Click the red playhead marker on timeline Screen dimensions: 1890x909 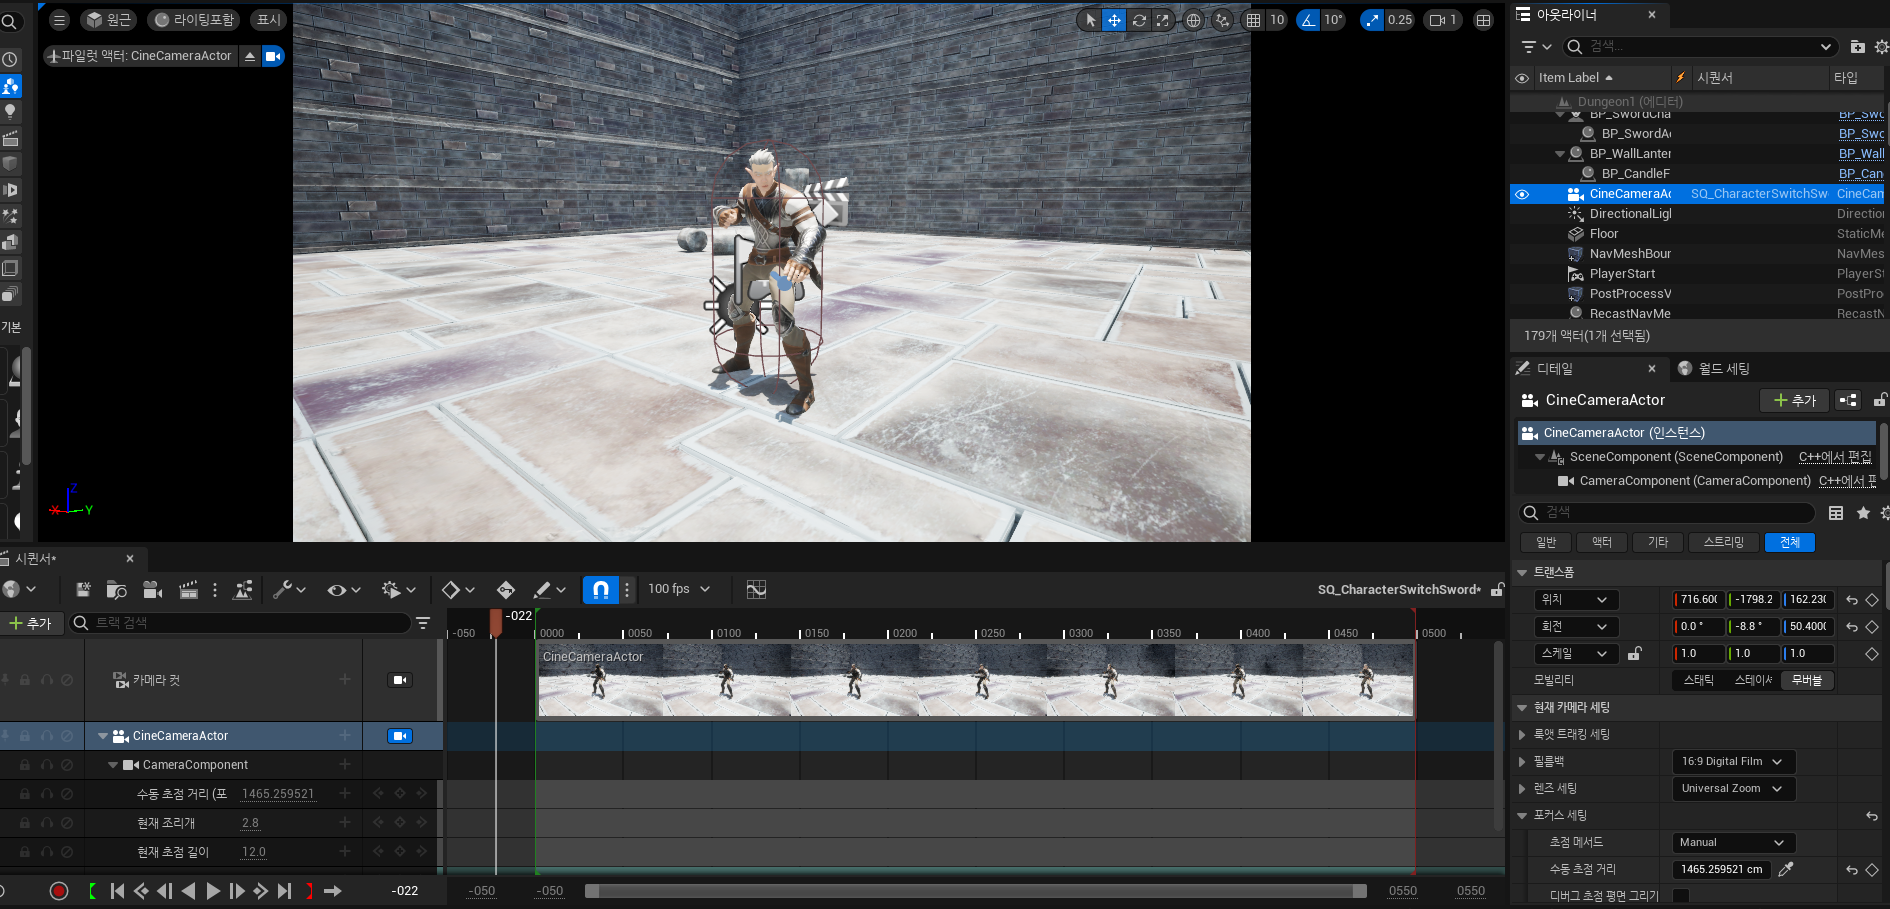(496, 622)
